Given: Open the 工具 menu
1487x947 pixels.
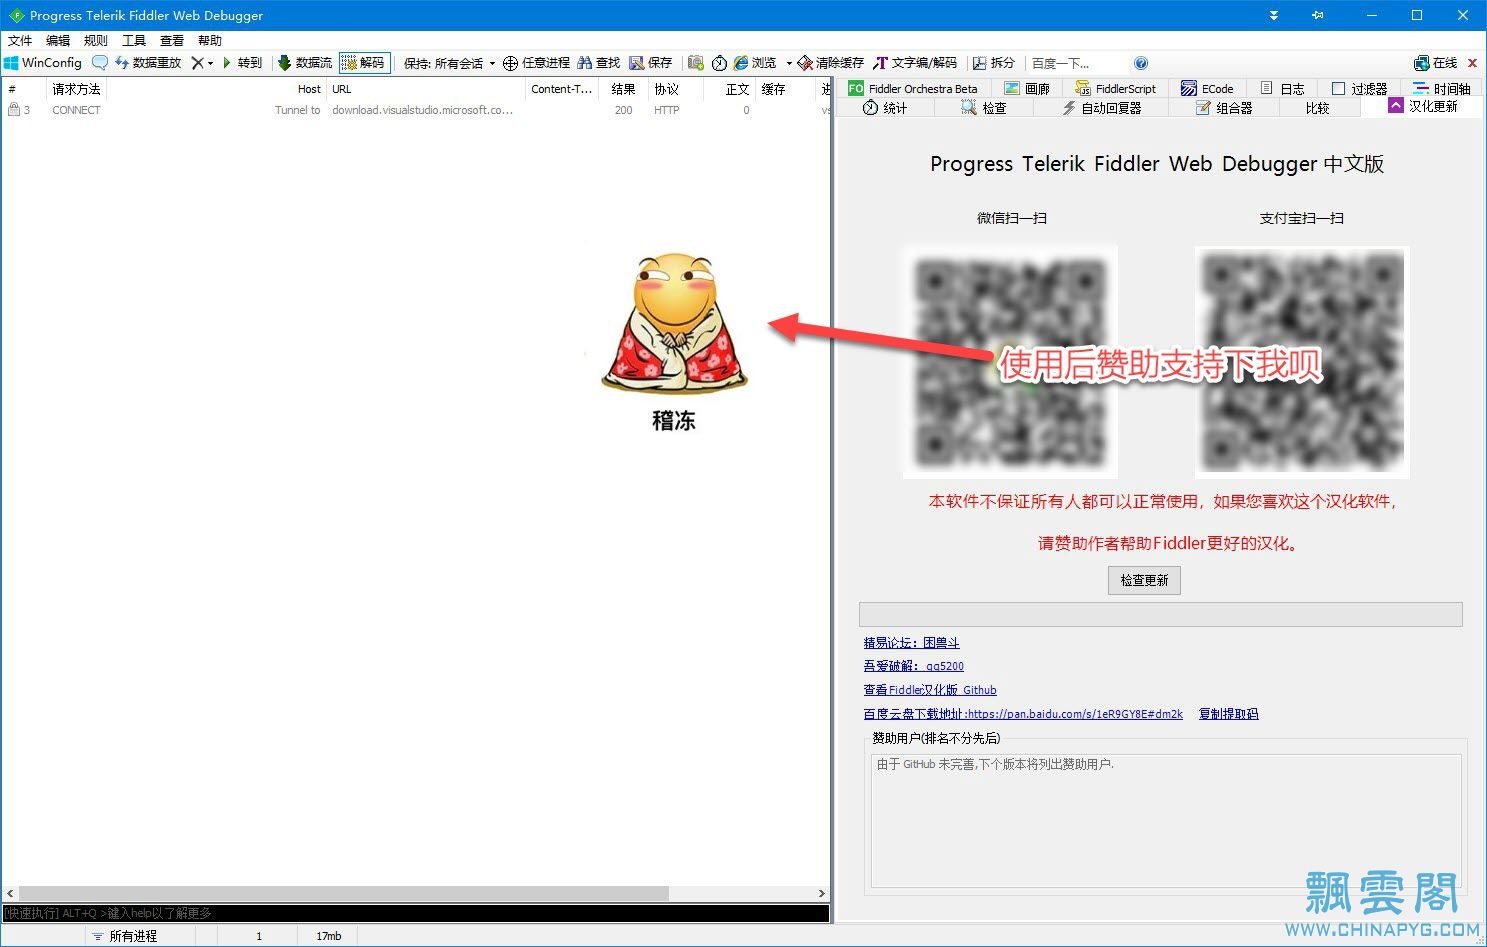Looking at the screenshot, I should click(134, 40).
